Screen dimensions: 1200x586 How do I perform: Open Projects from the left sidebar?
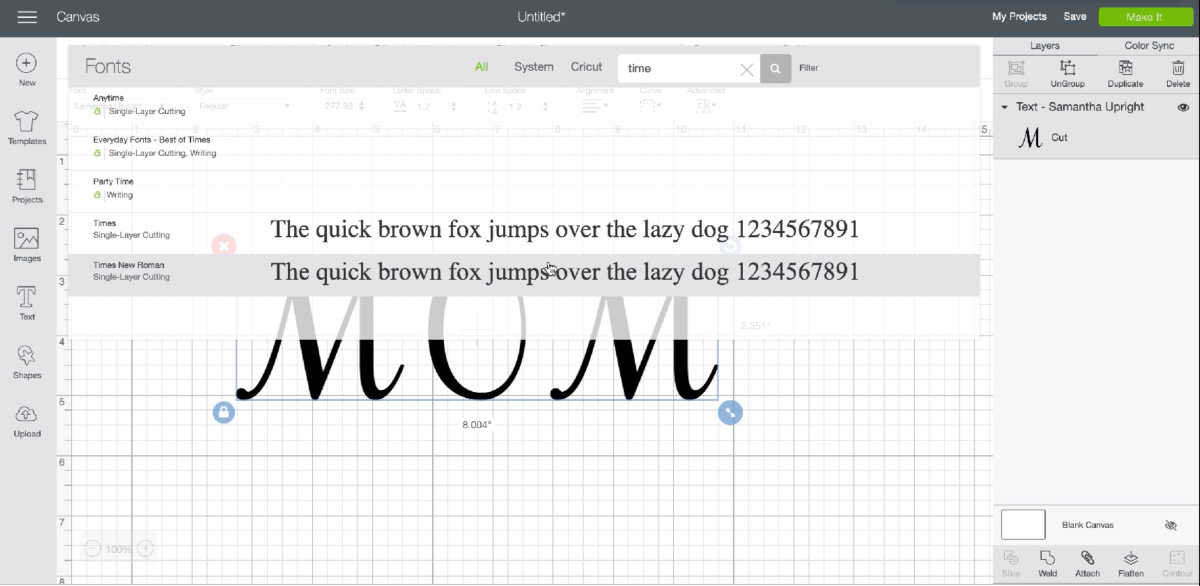pyautogui.click(x=27, y=186)
